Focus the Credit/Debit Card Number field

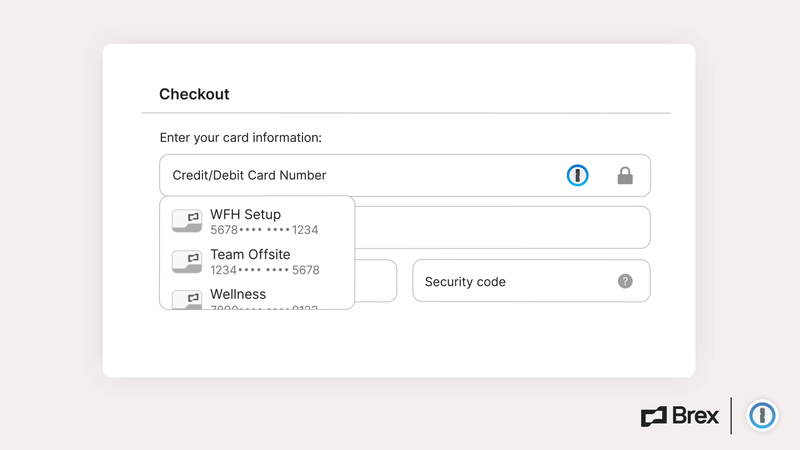[x=405, y=176]
